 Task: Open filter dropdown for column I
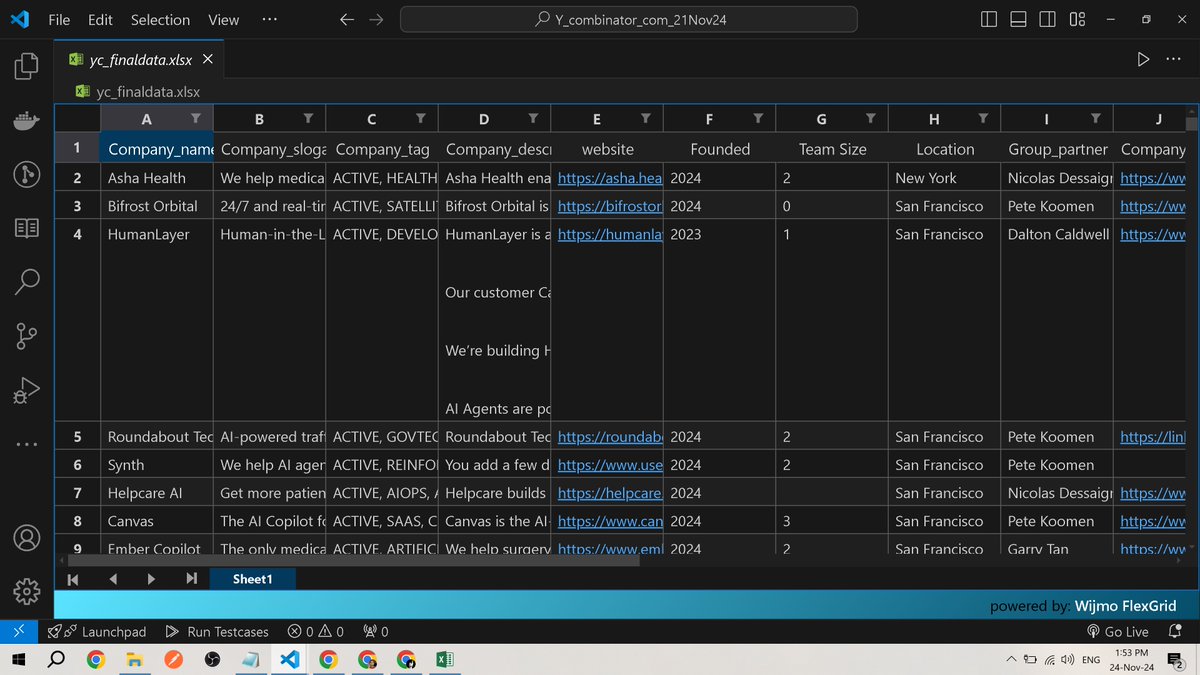pos(1096,119)
